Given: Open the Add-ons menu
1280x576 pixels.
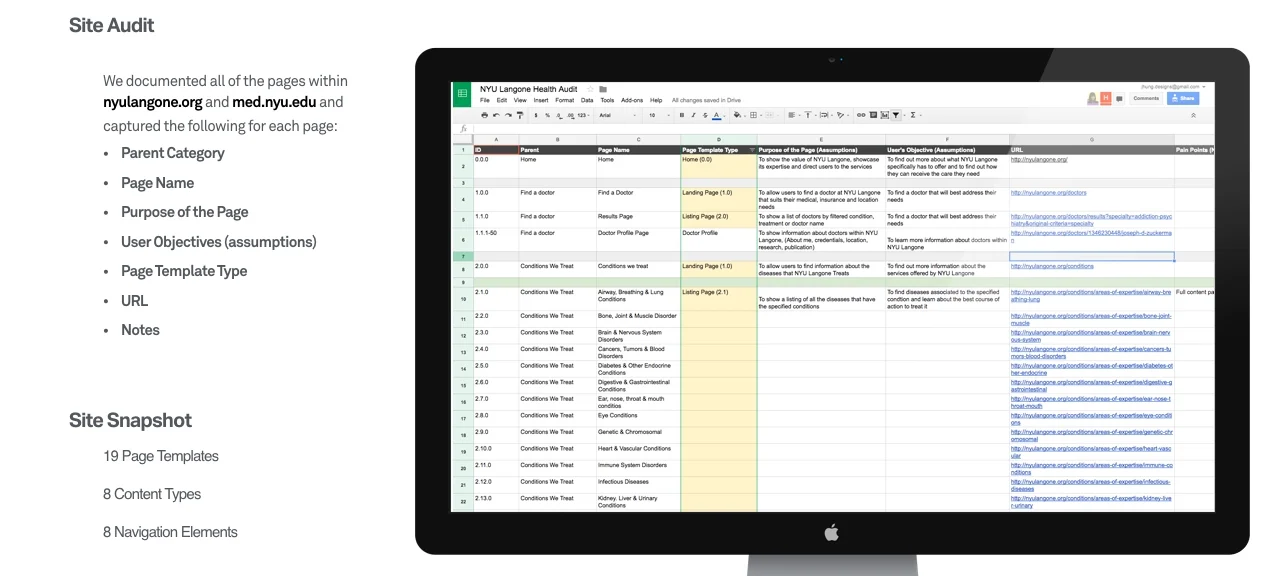Looking at the screenshot, I should coord(632,100).
